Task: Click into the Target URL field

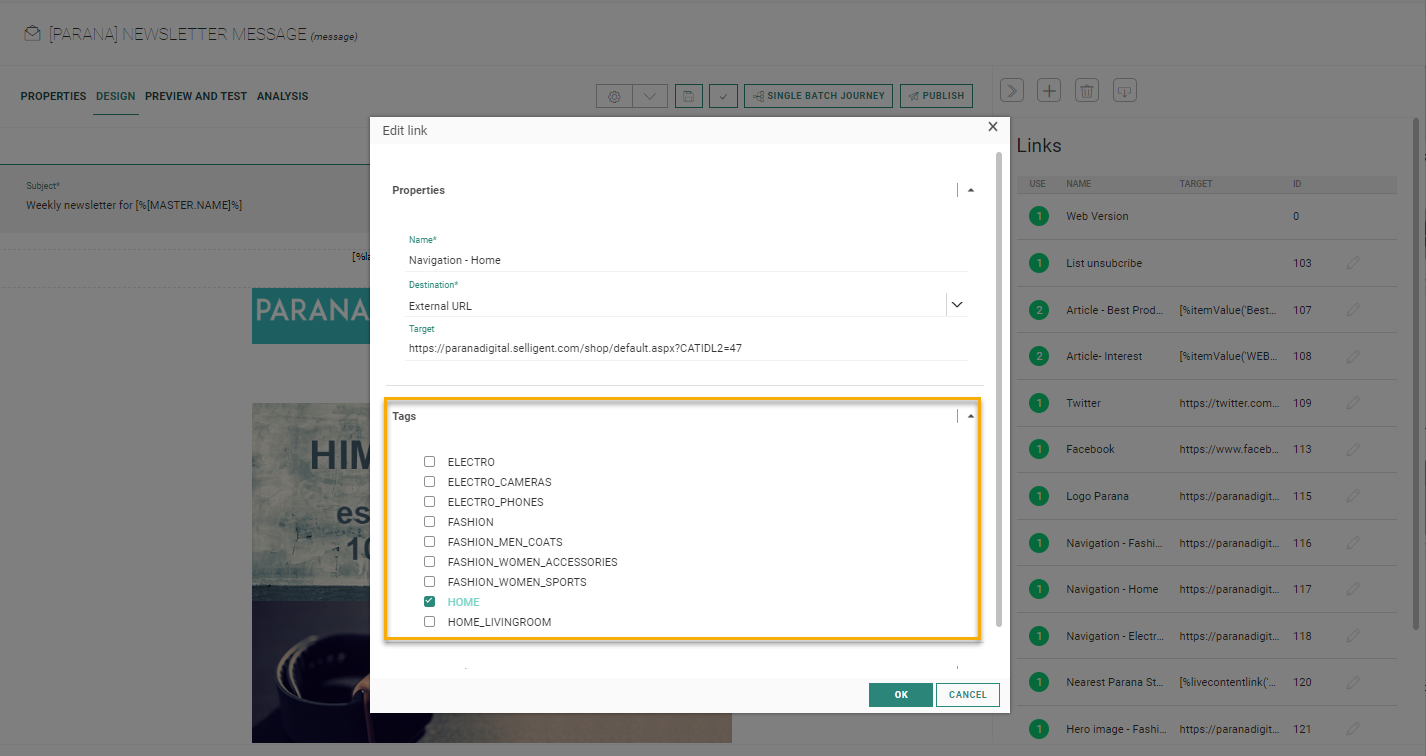Action: click(686, 349)
